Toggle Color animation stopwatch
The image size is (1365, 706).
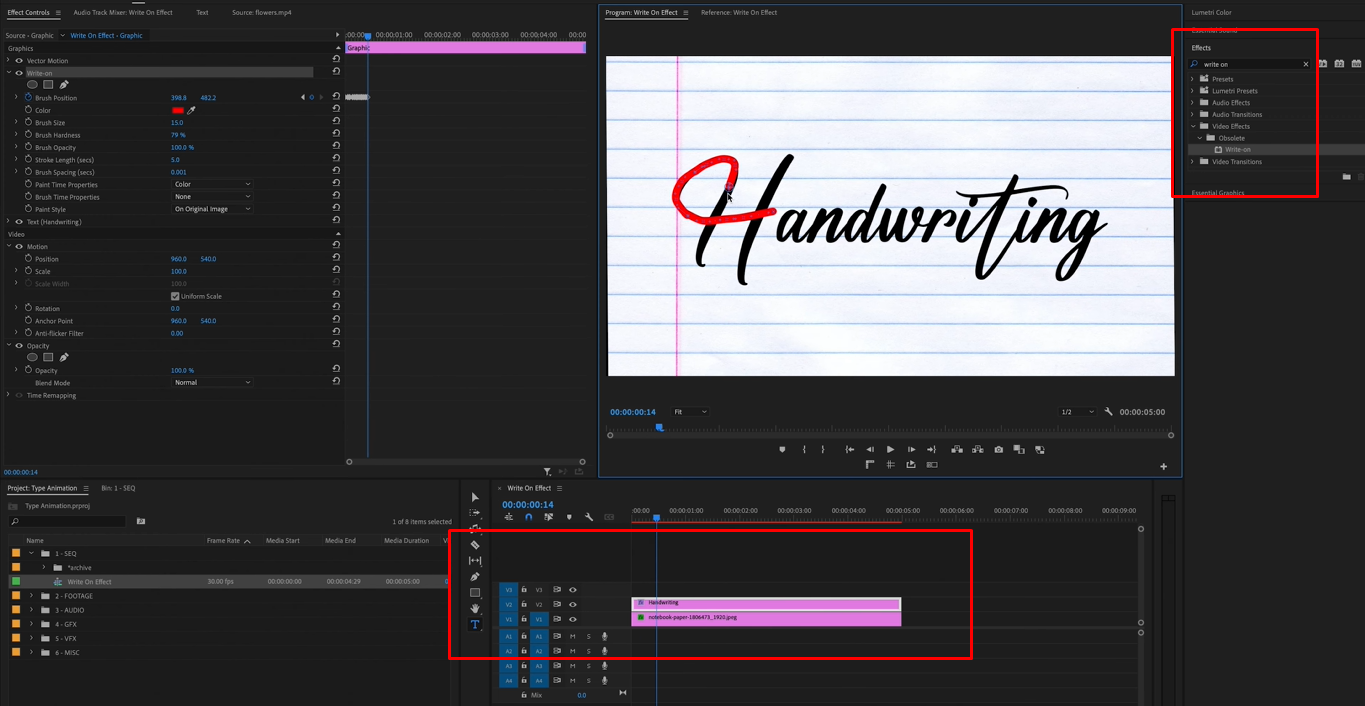click(x=28, y=110)
